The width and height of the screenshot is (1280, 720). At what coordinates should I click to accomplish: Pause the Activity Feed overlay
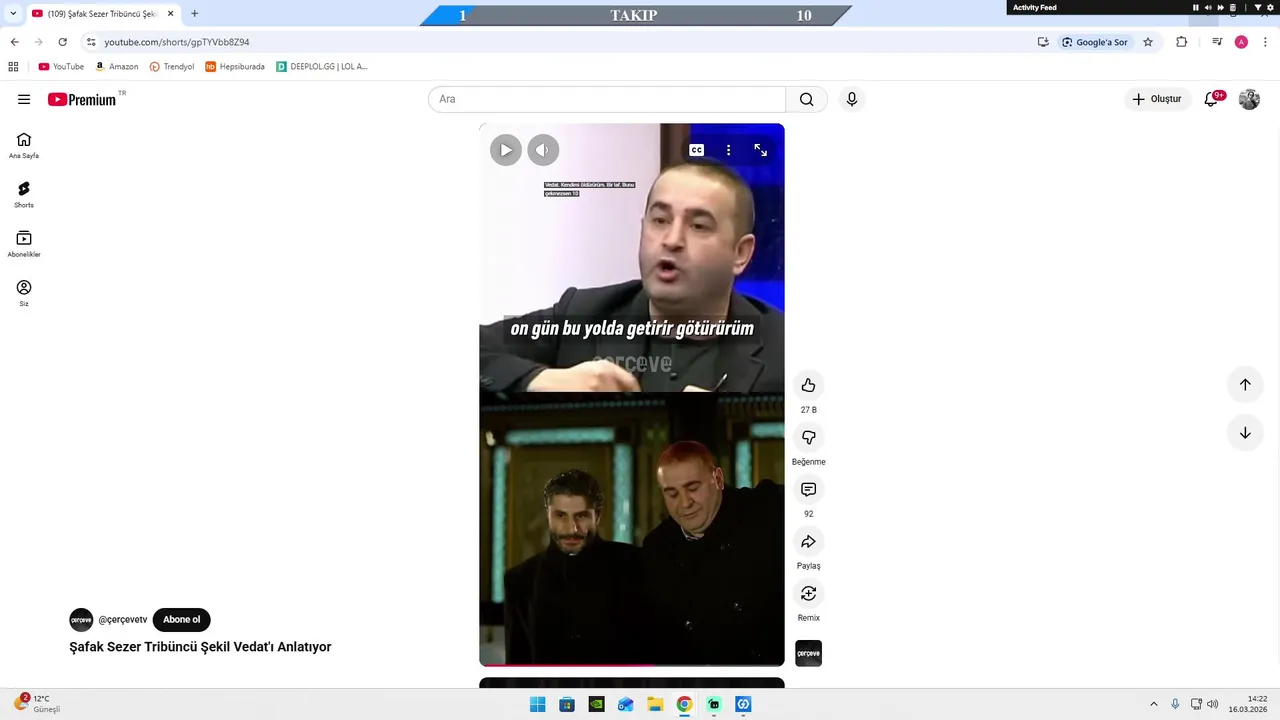1195,8
